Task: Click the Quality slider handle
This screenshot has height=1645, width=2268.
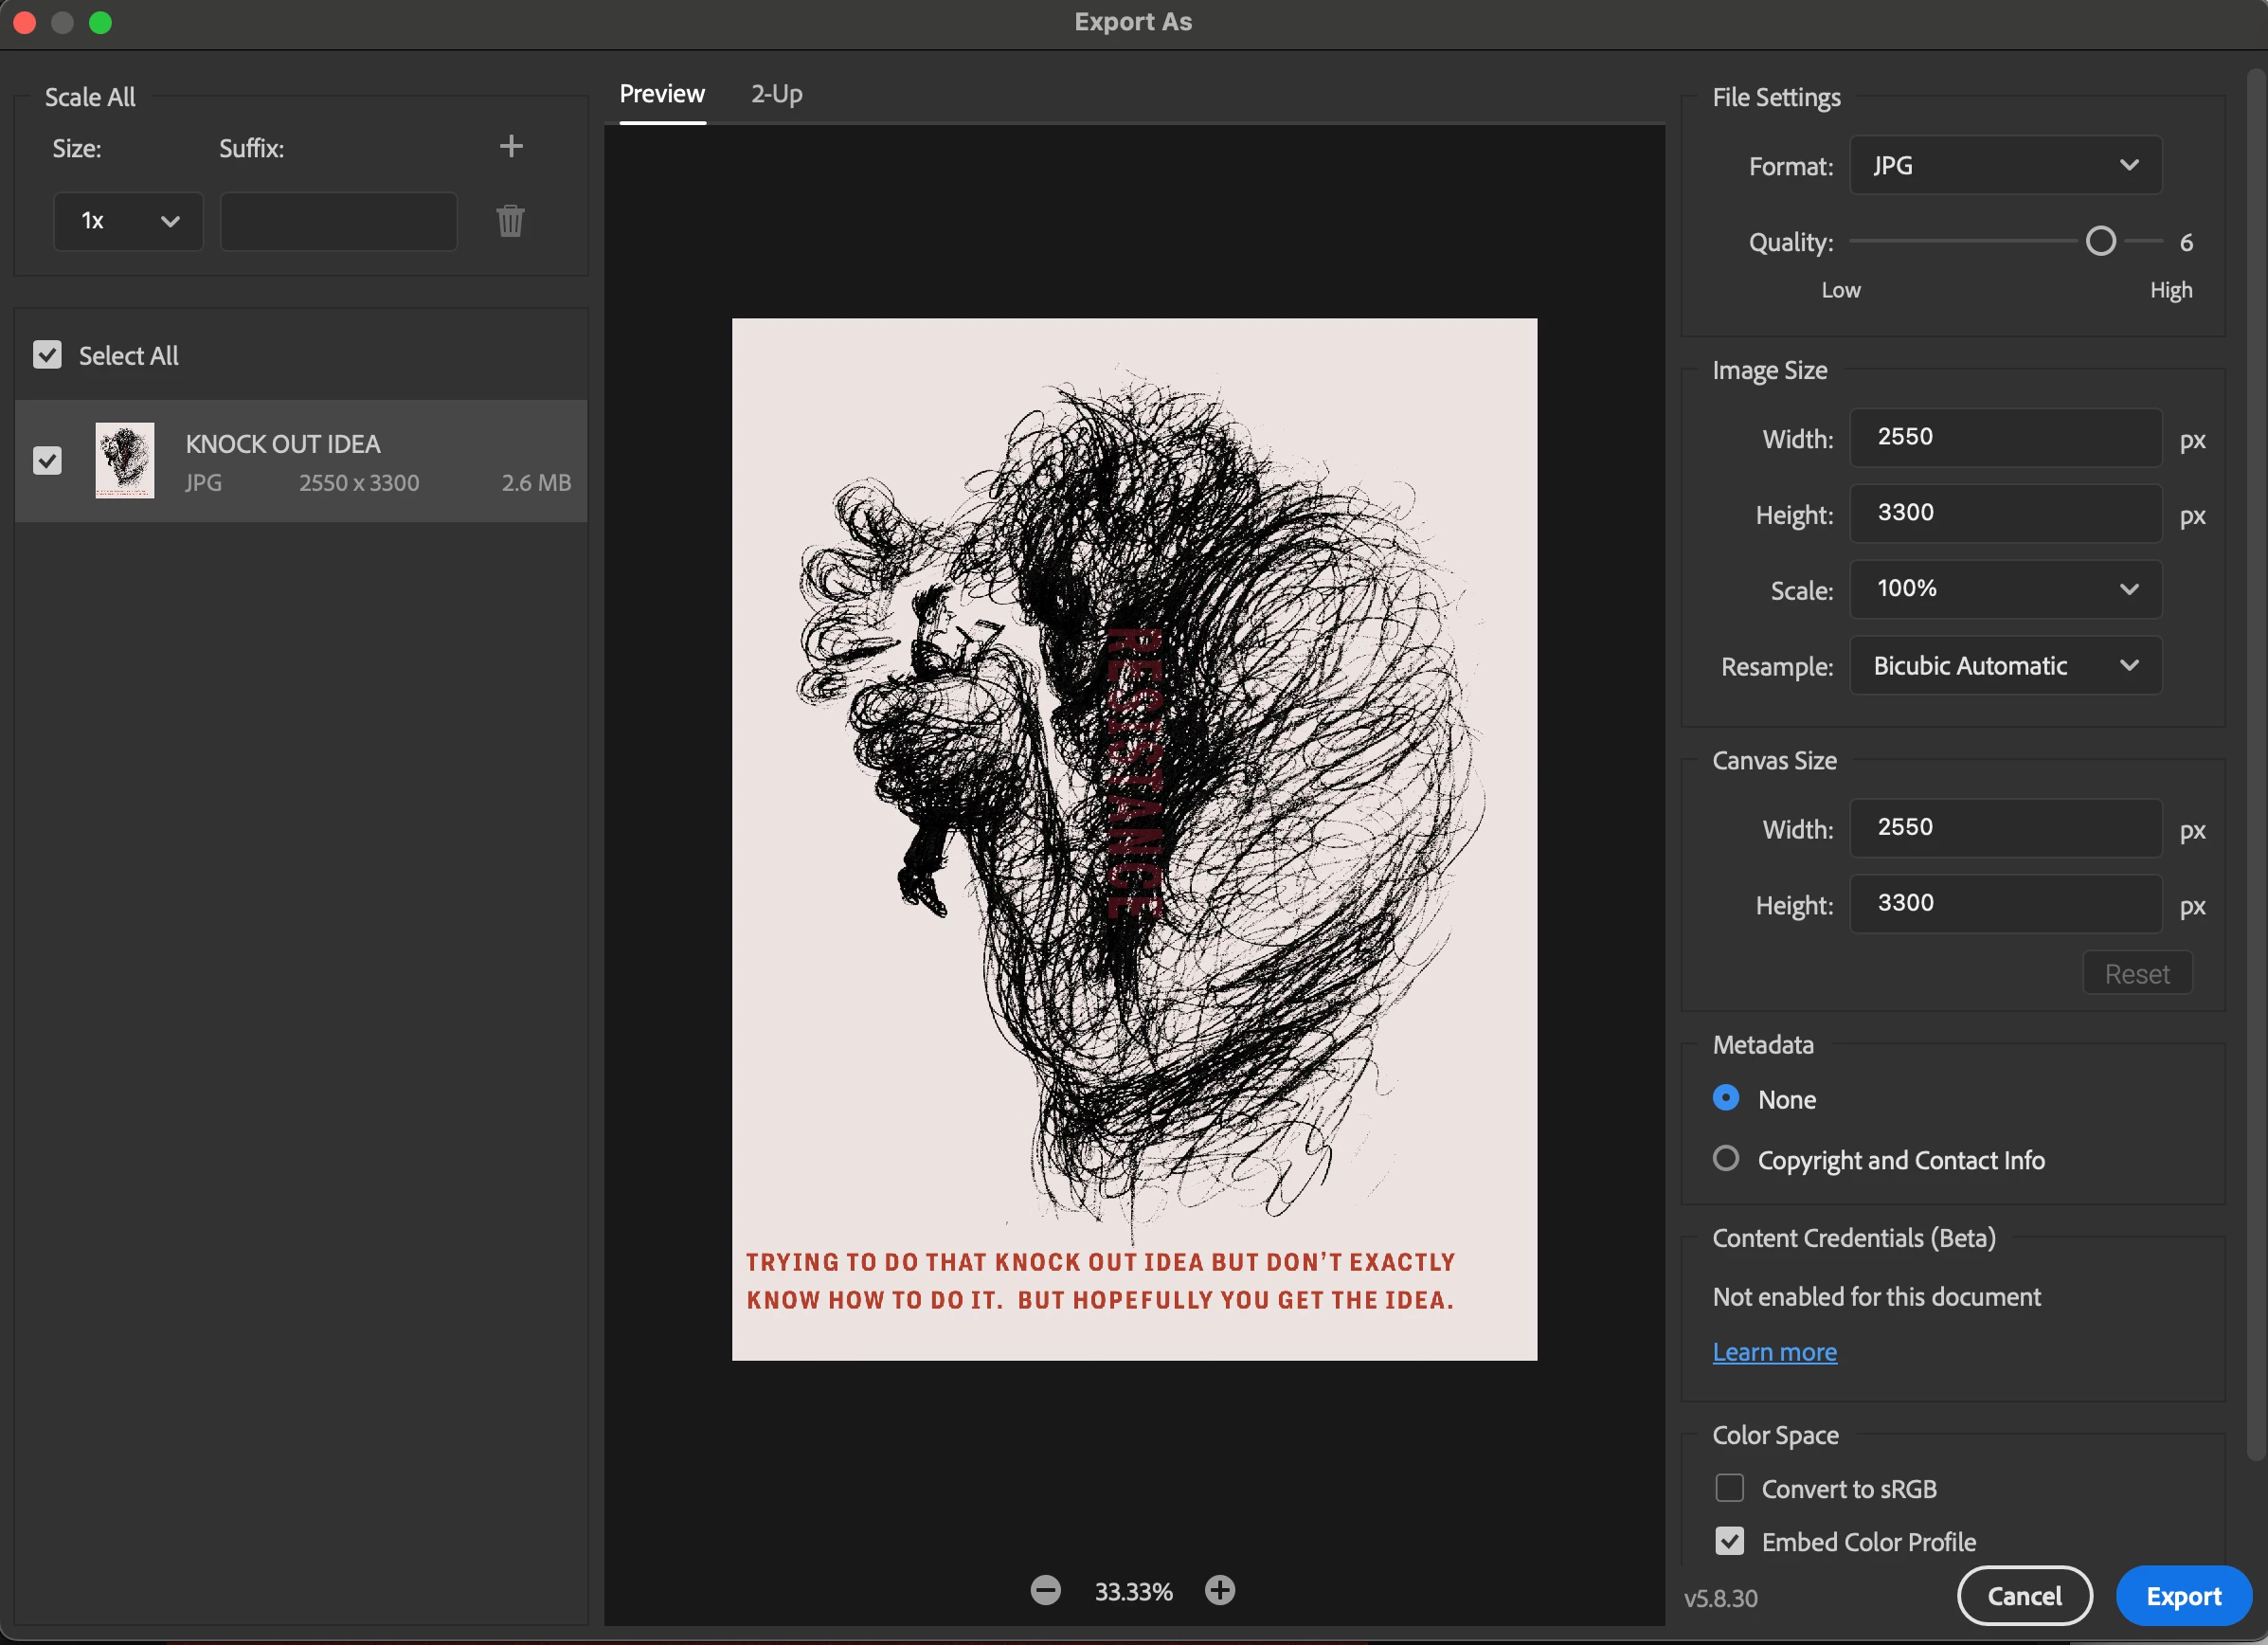Action: tap(2101, 242)
